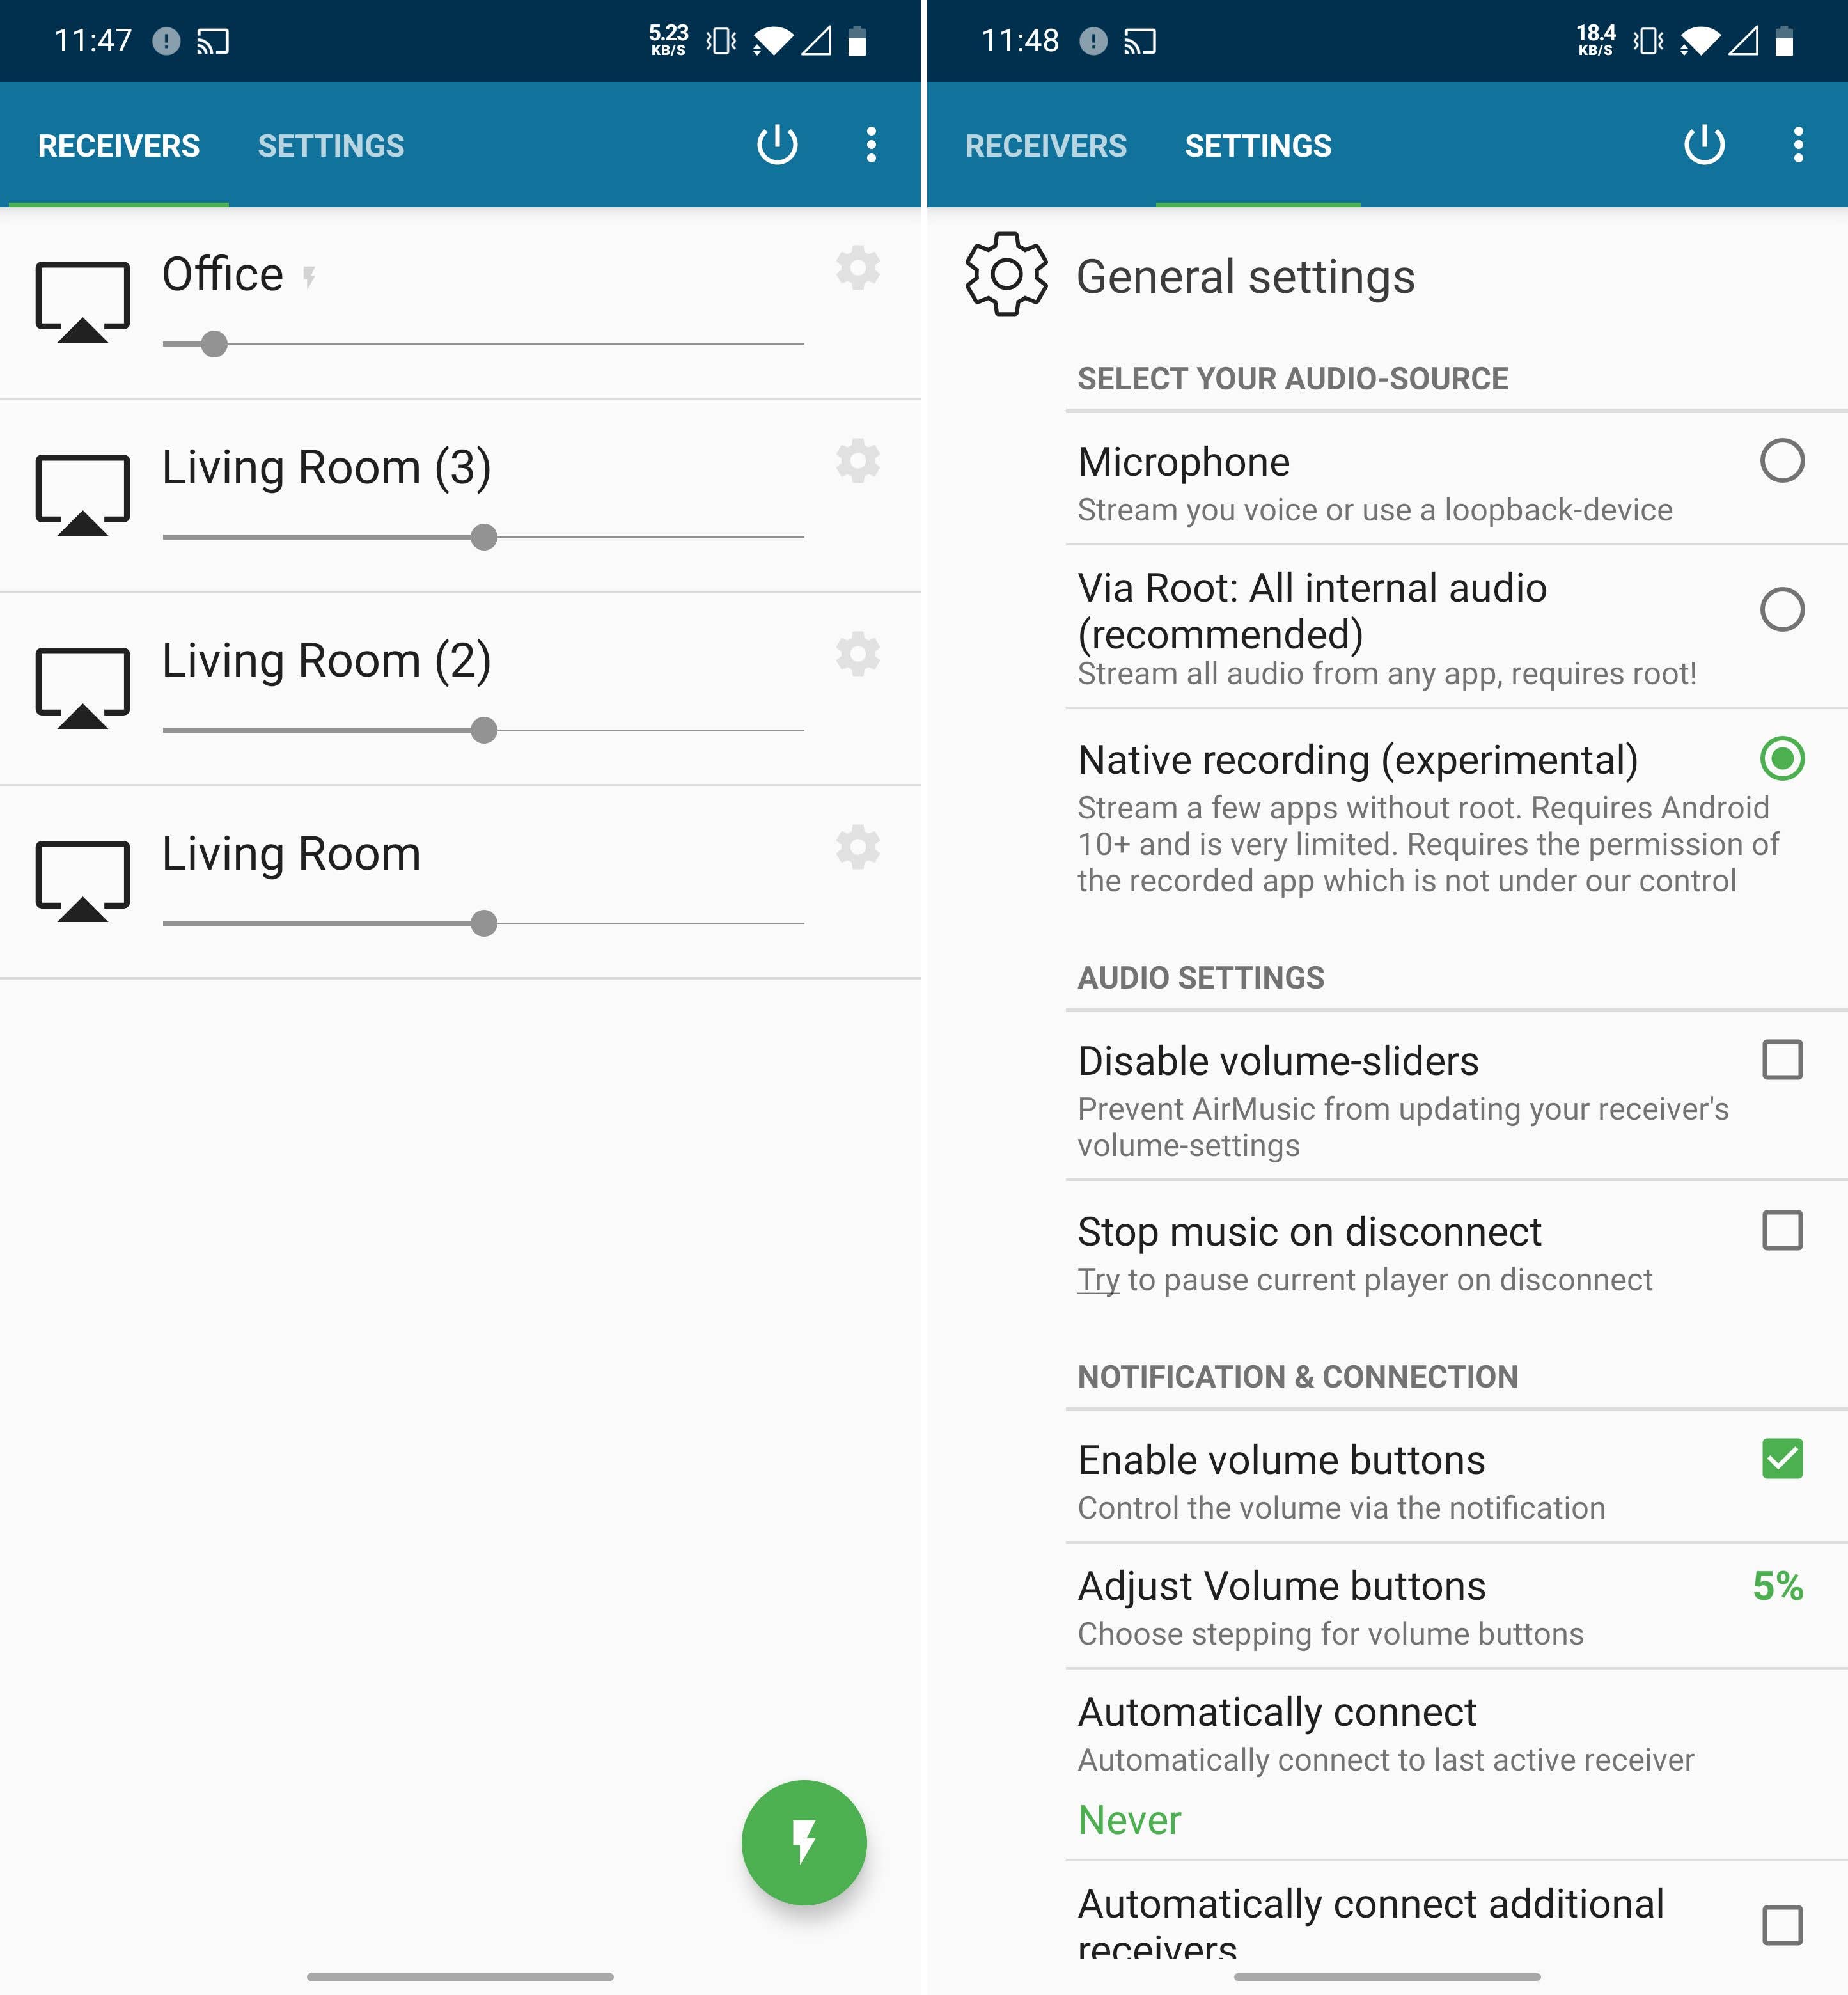1848x1995 pixels.
Task: Open gear settings for last Living Room
Action: coord(857,847)
